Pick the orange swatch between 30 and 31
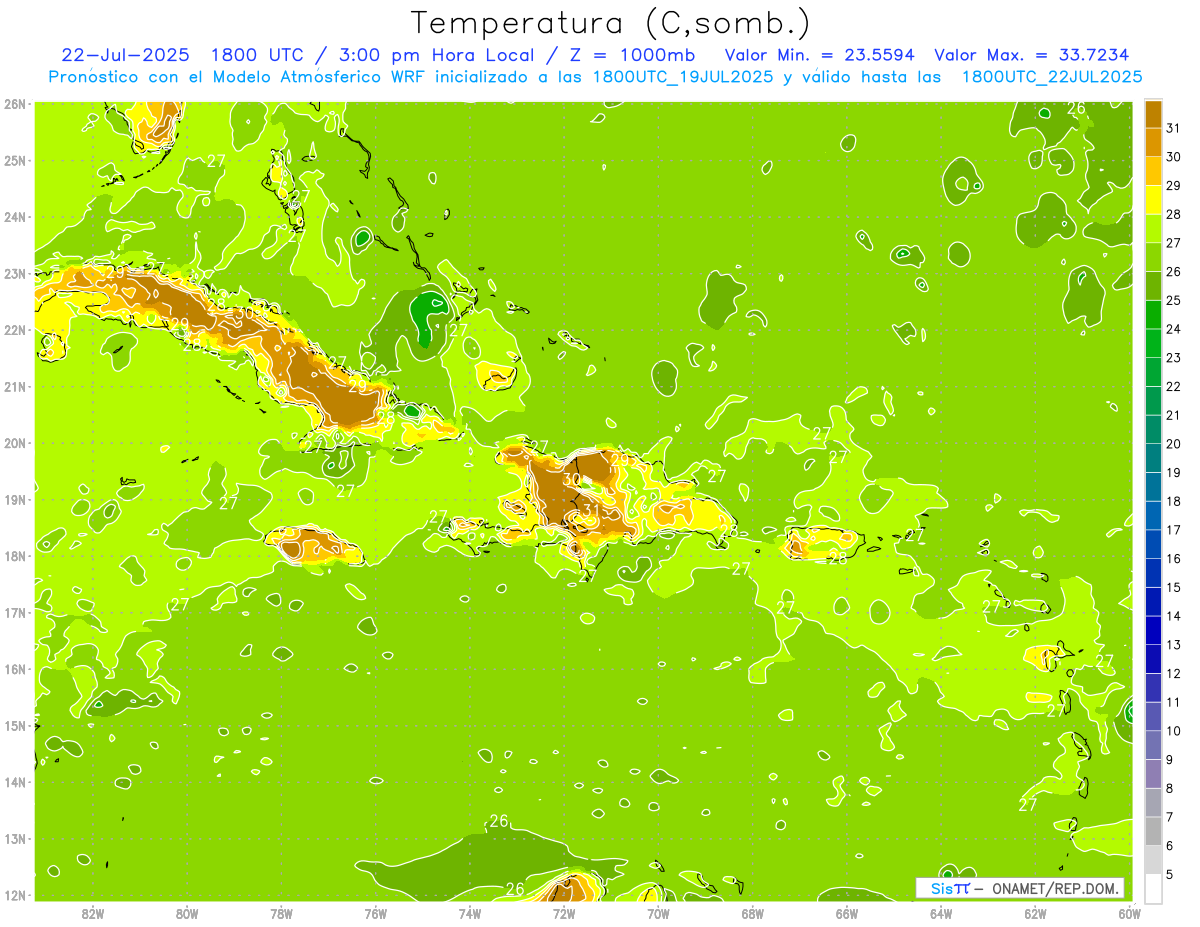Image resolution: width=1200 pixels, height=927 pixels. pos(1154,142)
